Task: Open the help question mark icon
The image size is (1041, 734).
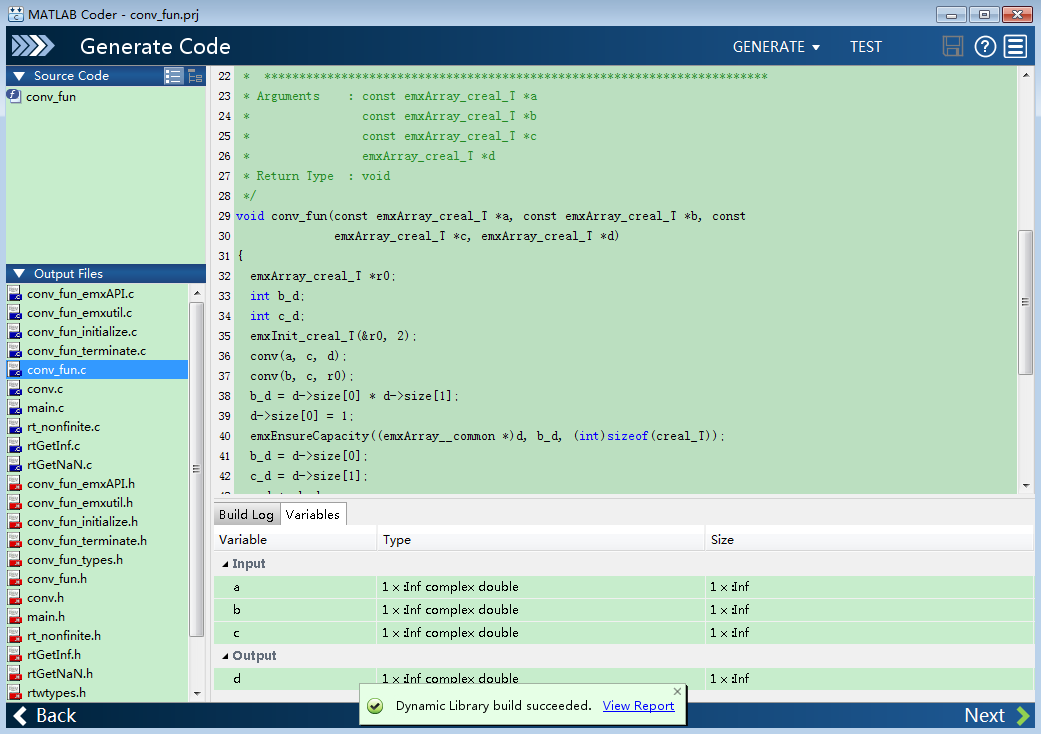Action: 985,46
